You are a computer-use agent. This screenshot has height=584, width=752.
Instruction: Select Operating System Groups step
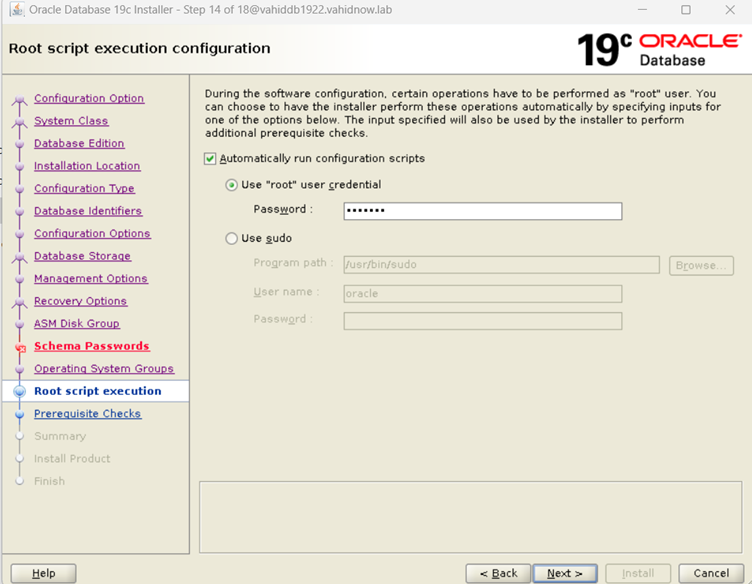pos(104,369)
